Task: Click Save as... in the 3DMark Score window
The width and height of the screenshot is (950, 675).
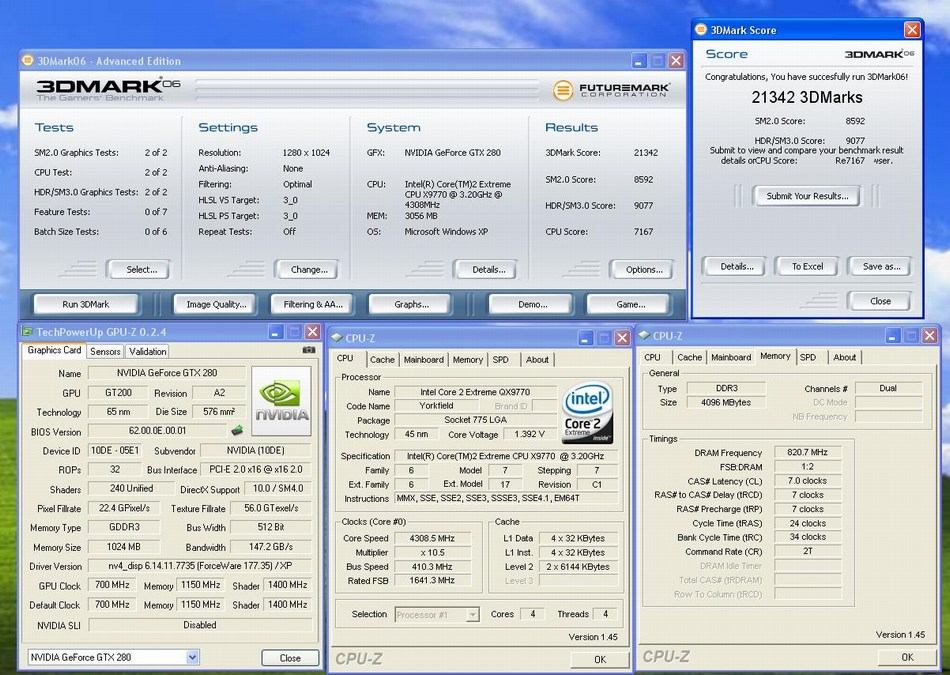Action: [x=880, y=267]
